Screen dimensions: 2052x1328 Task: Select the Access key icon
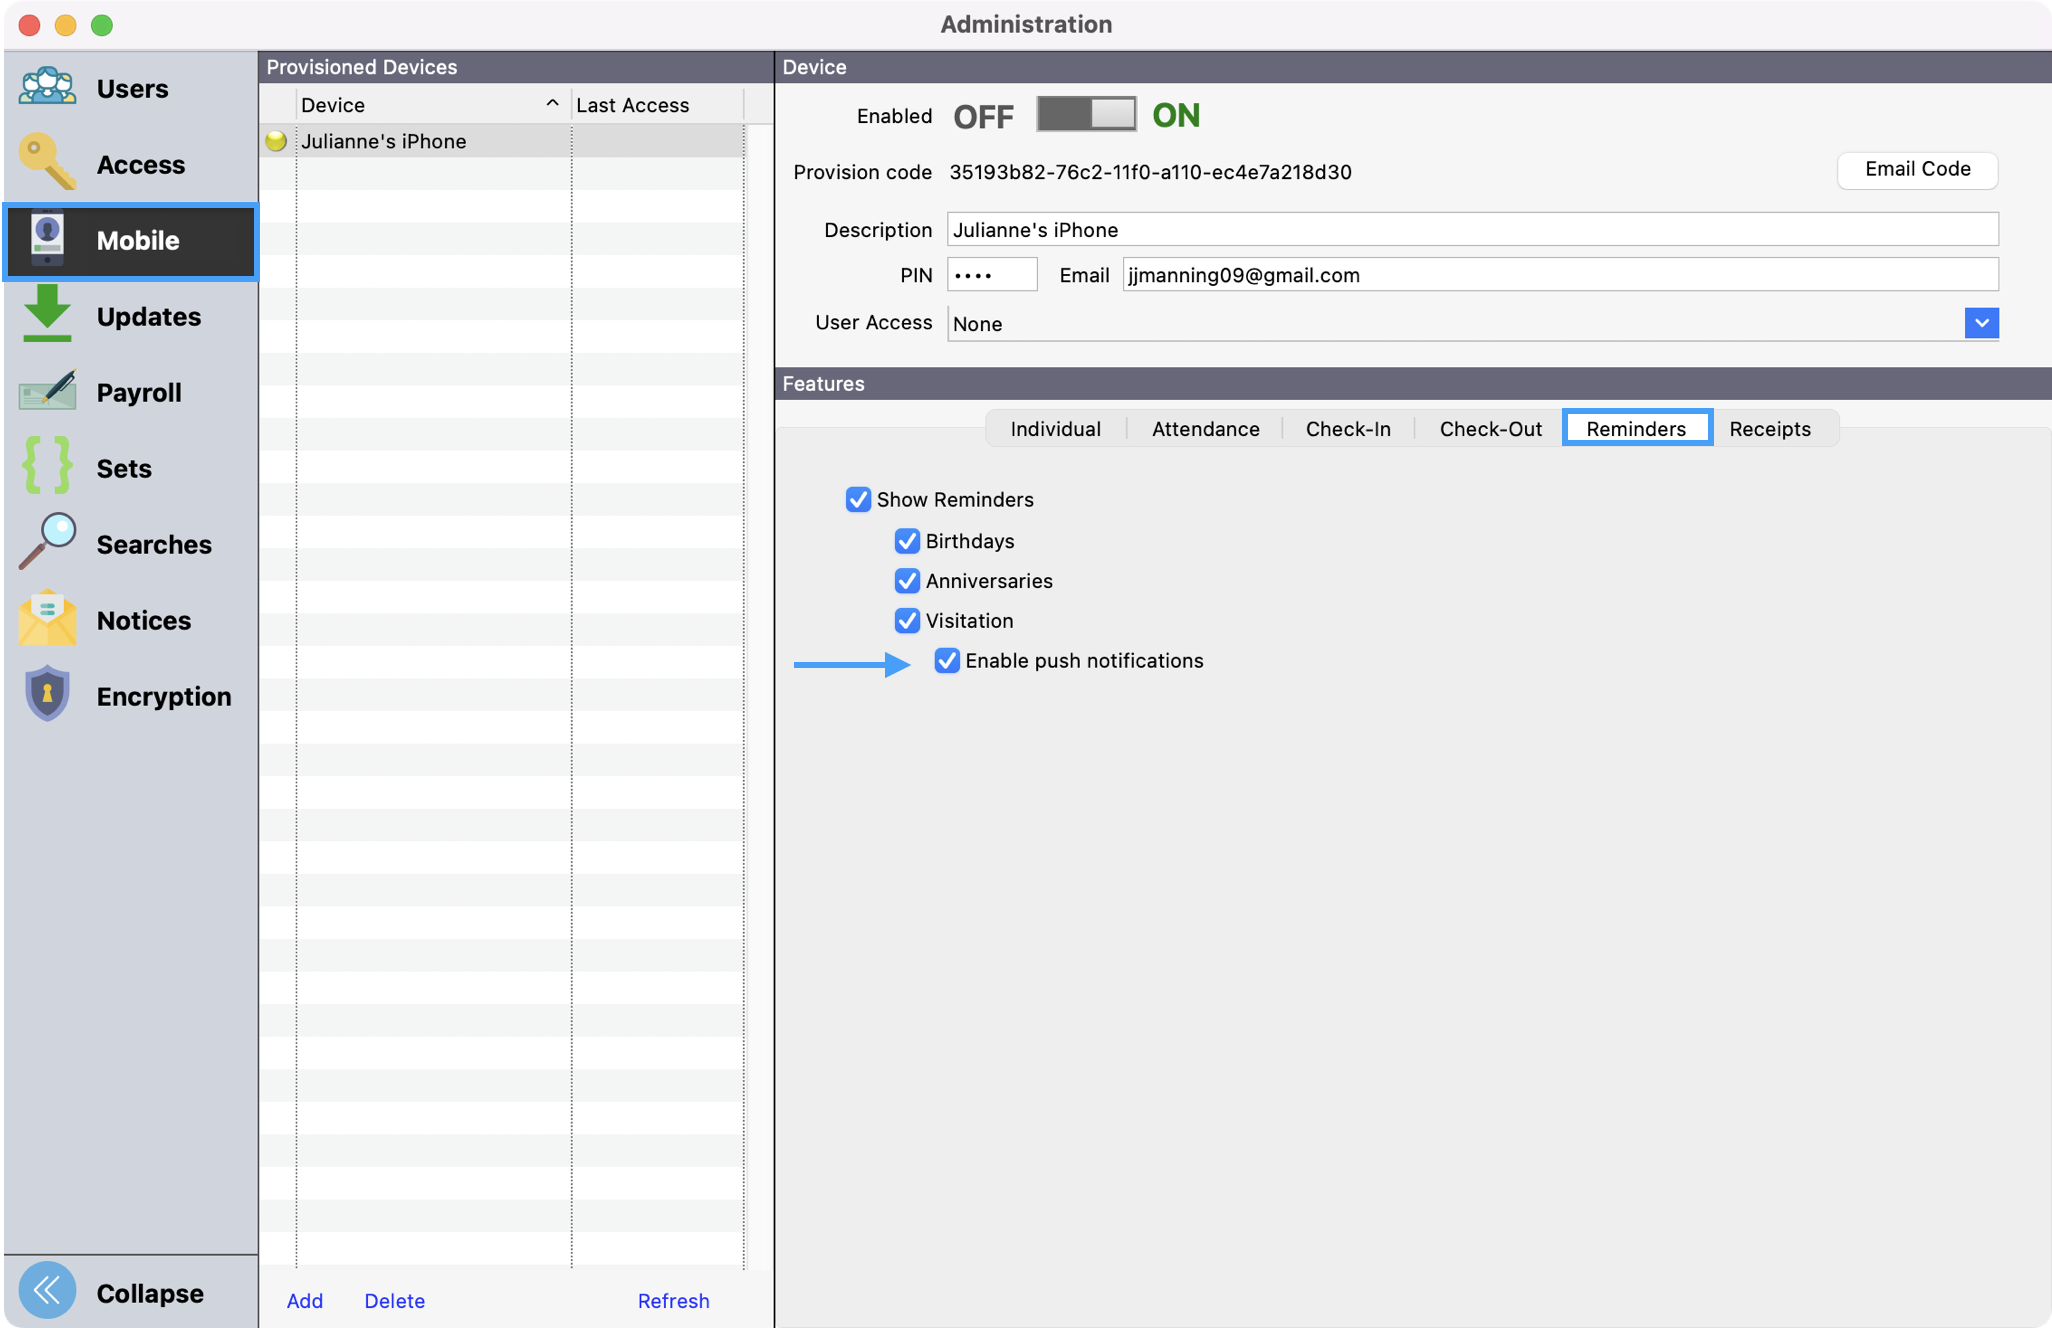pos(46,164)
